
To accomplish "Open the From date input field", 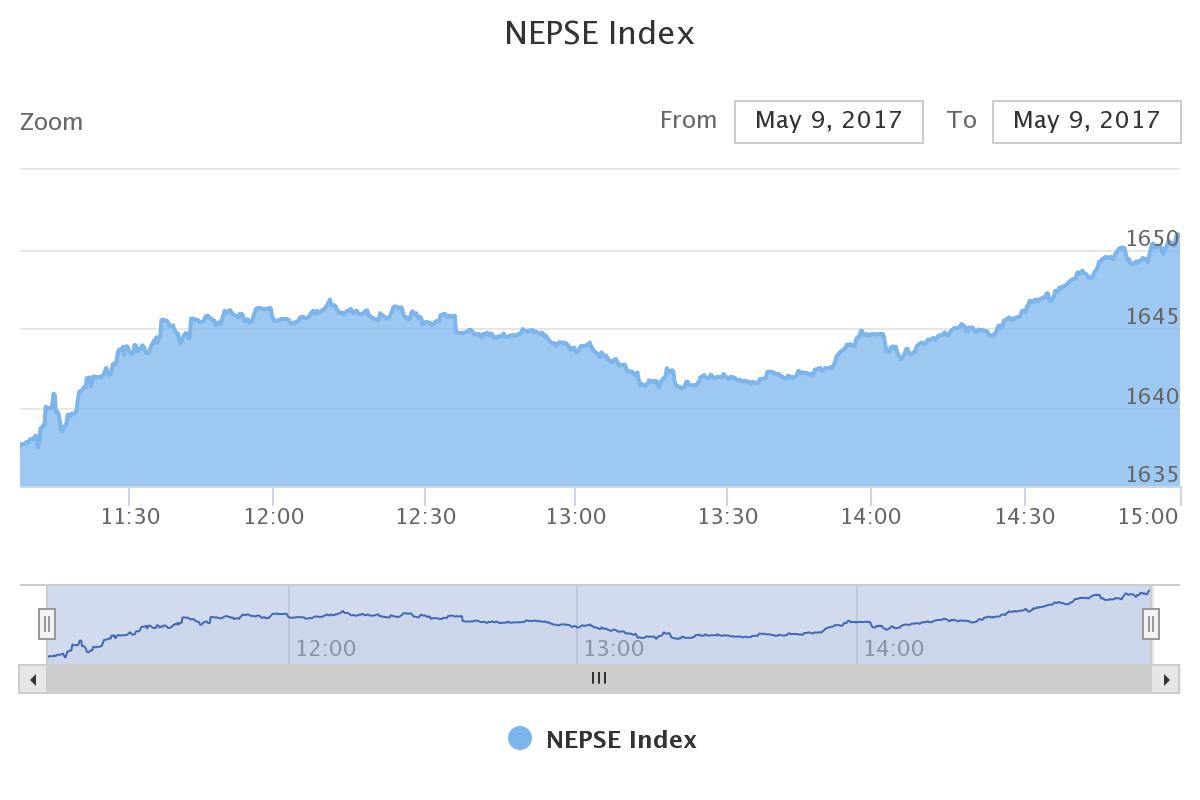I will tap(828, 121).
